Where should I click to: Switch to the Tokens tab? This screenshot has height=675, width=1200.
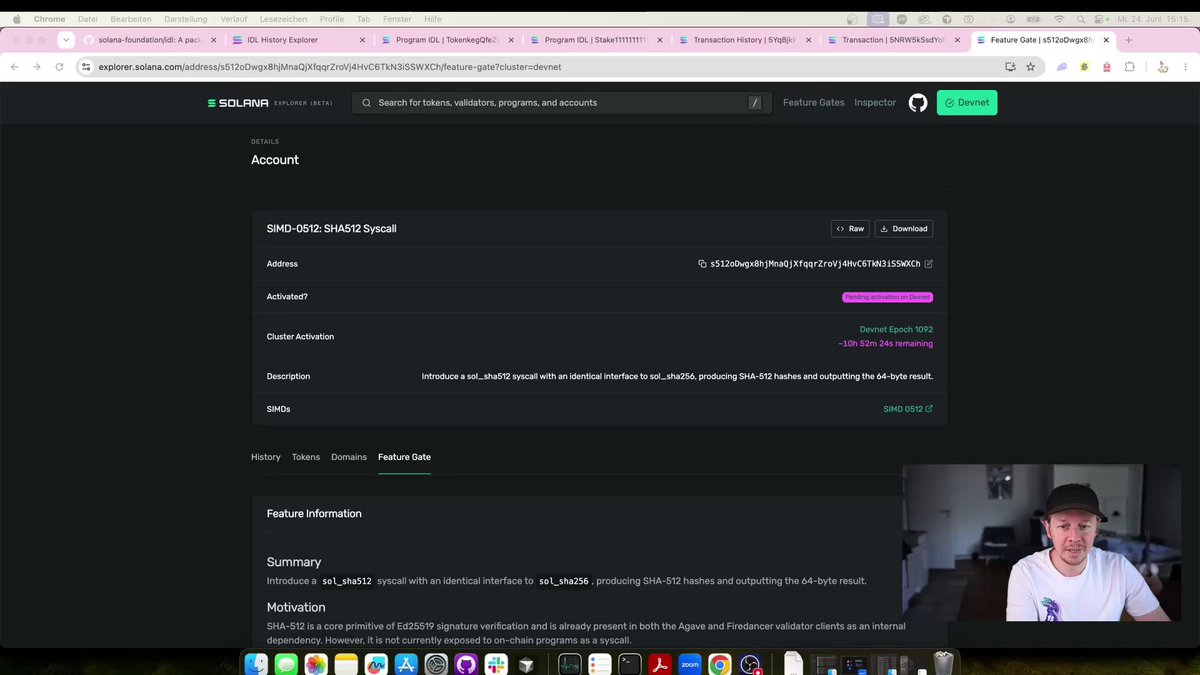pyautogui.click(x=306, y=457)
